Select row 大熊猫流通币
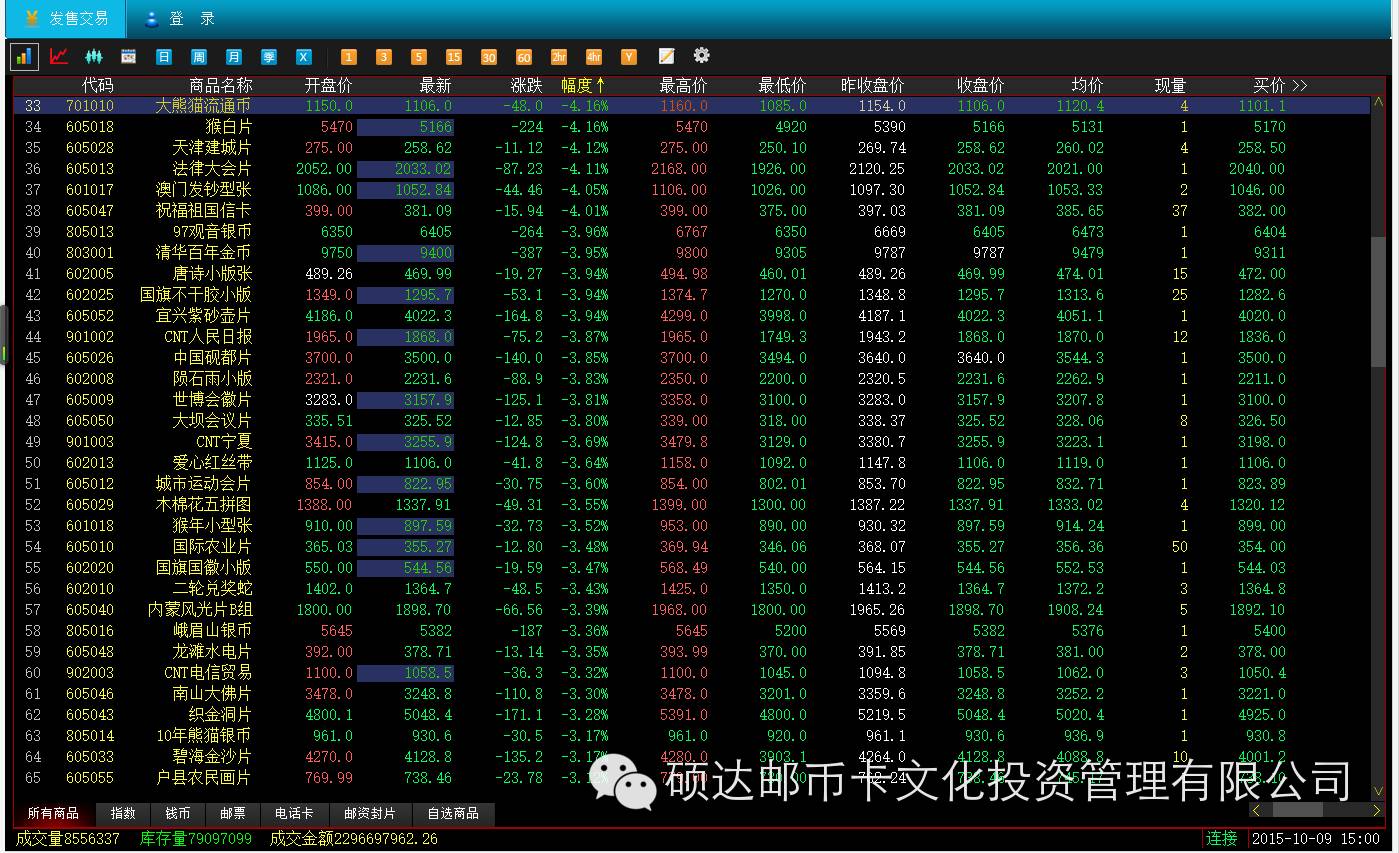 (691, 105)
